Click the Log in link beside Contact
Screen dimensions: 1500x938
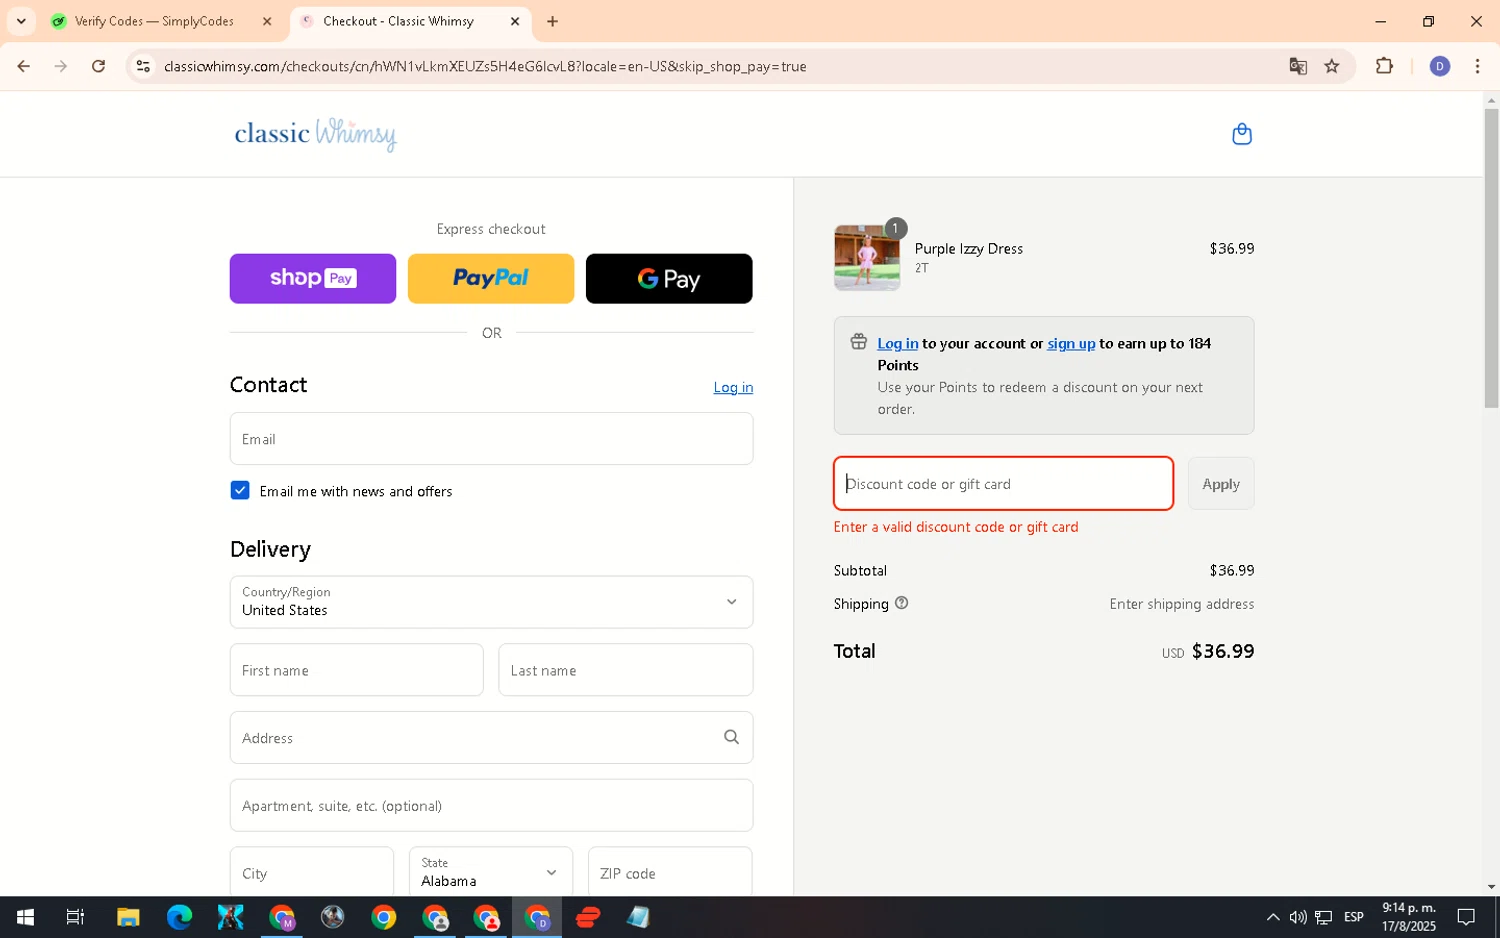click(733, 387)
